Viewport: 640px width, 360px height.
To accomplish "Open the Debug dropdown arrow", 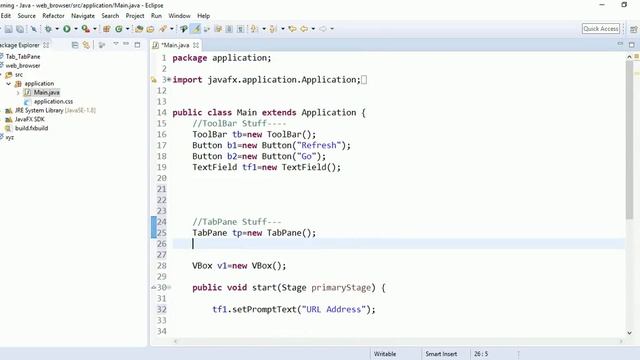I will [x=57, y=29].
